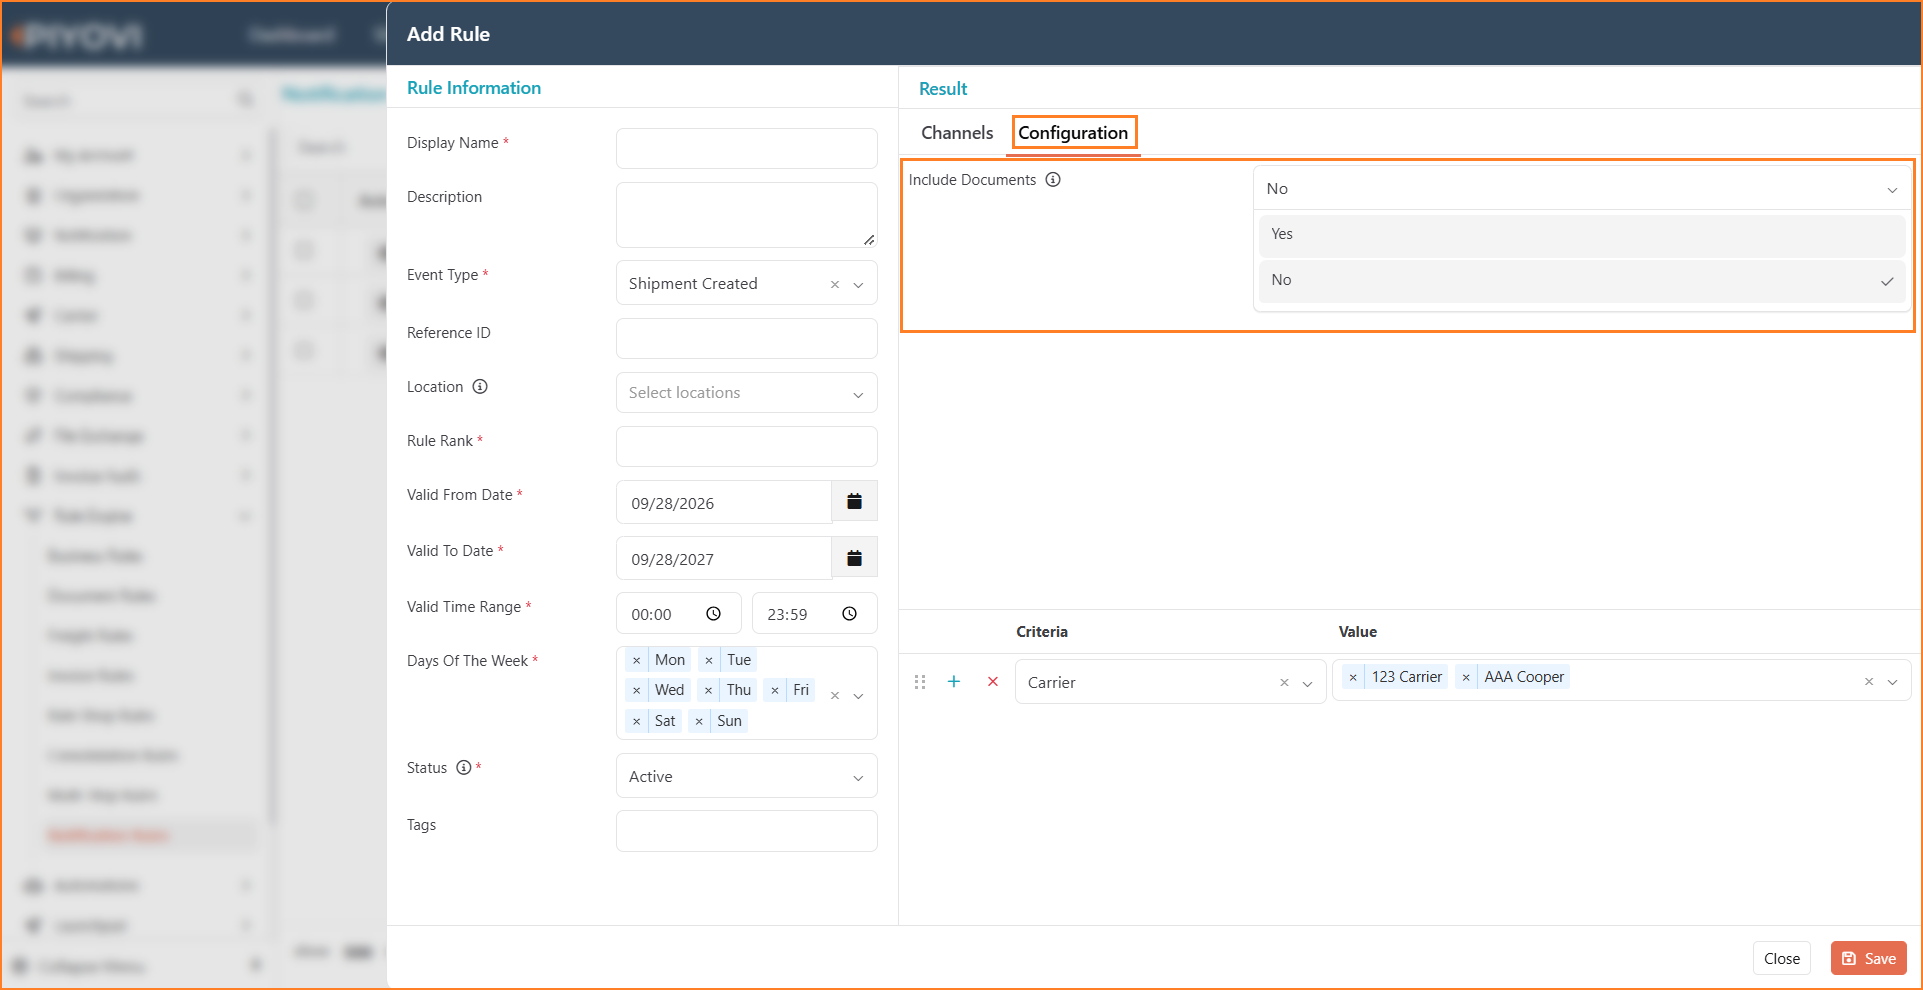The height and width of the screenshot is (990, 1923).
Task: Click the Valid From Date field 09/28/2026
Action: [724, 502]
